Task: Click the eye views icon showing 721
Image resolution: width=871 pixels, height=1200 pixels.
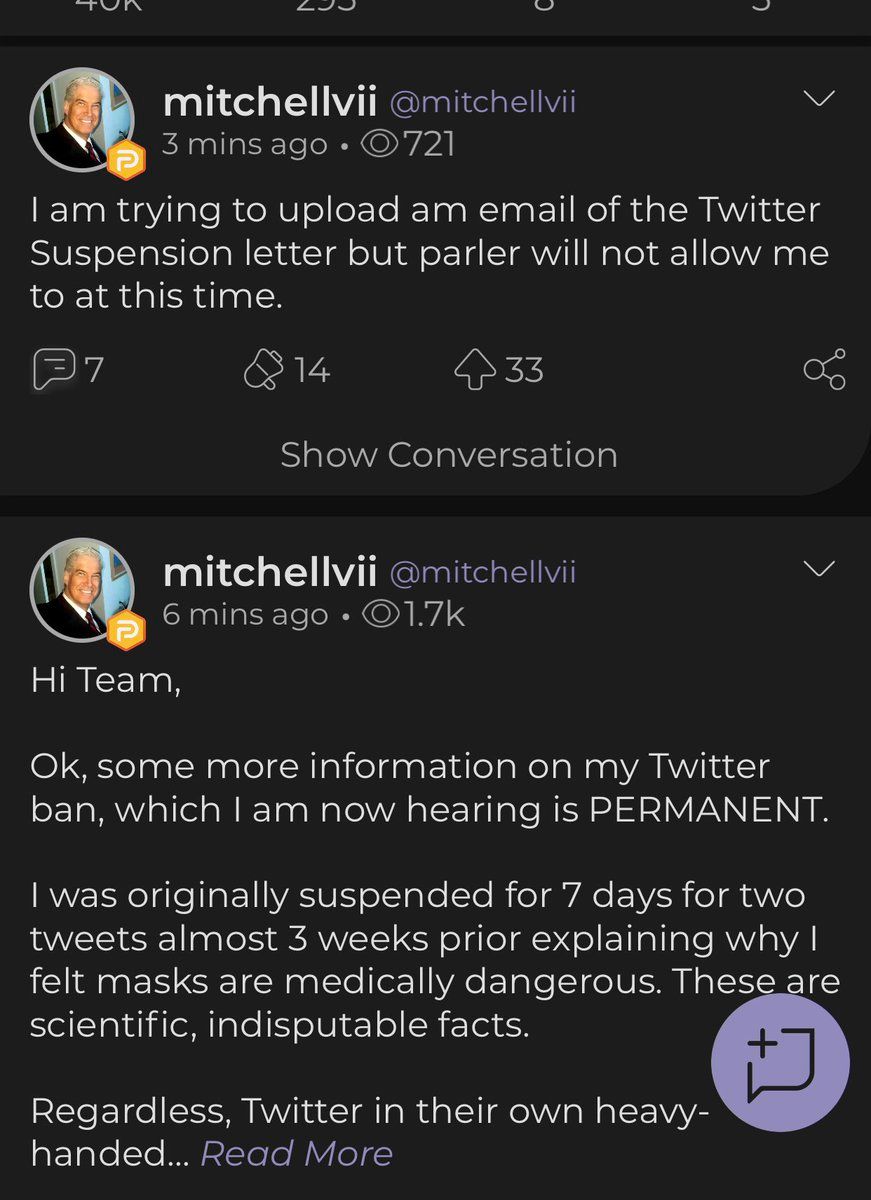Action: pyautogui.click(x=380, y=145)
